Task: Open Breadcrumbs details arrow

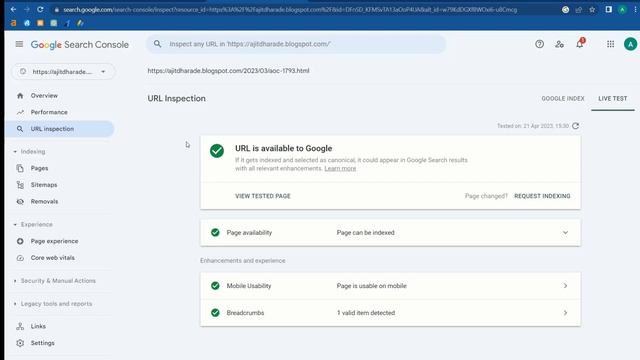Action: click(x=565, y=313)
